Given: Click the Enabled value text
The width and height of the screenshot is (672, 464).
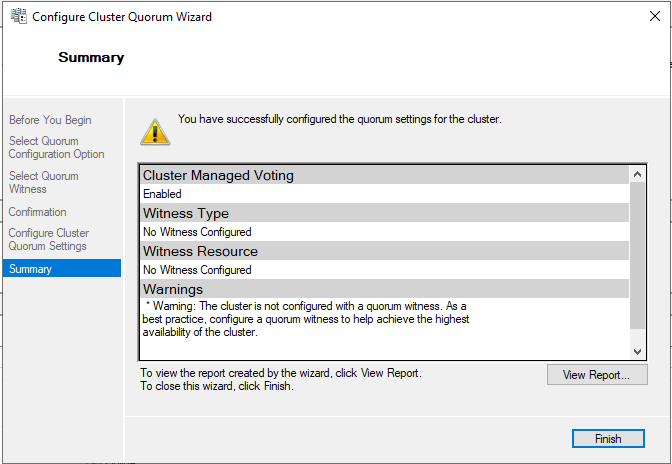Looking at the screenshot, I should (x=162, y=194).
